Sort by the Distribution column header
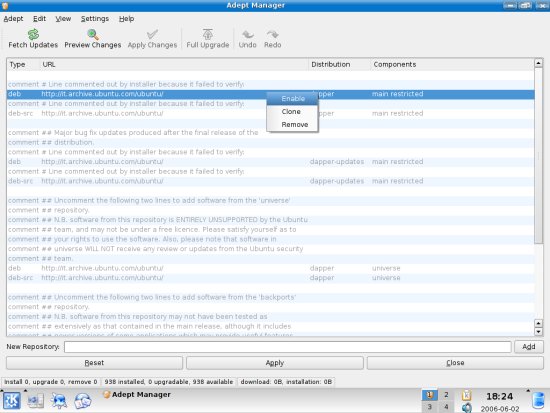Viewport: 550px width, 413px height. (339, 65)
